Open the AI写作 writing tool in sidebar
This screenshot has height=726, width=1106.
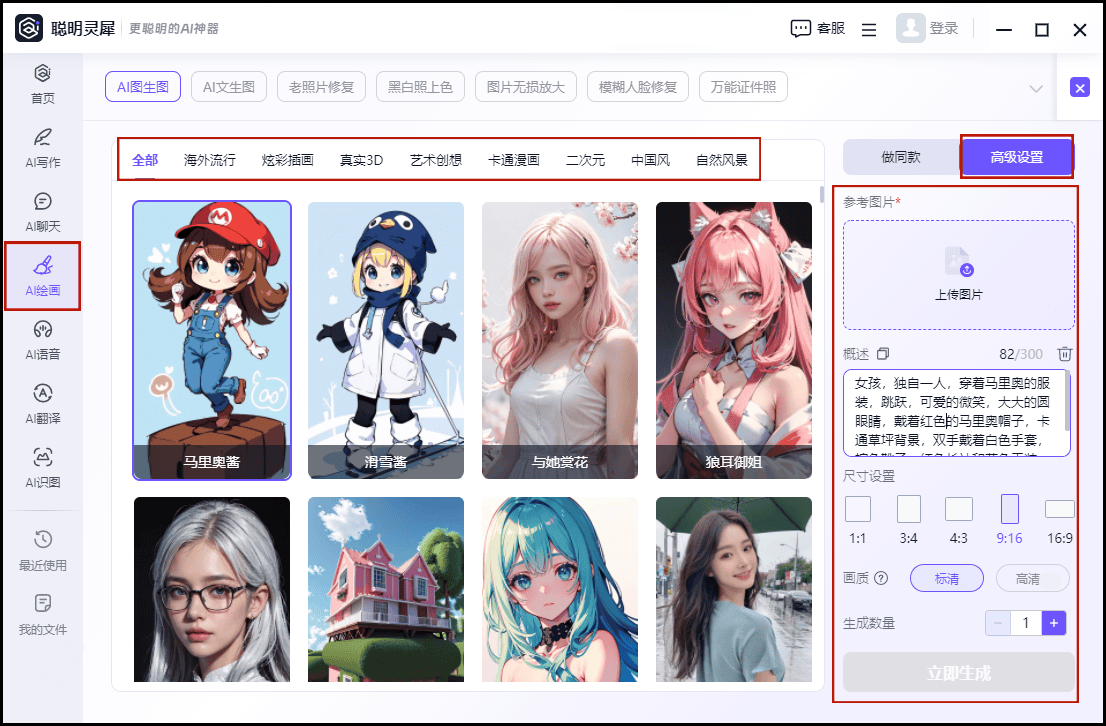pyautogui.click(x=43, y=147)
